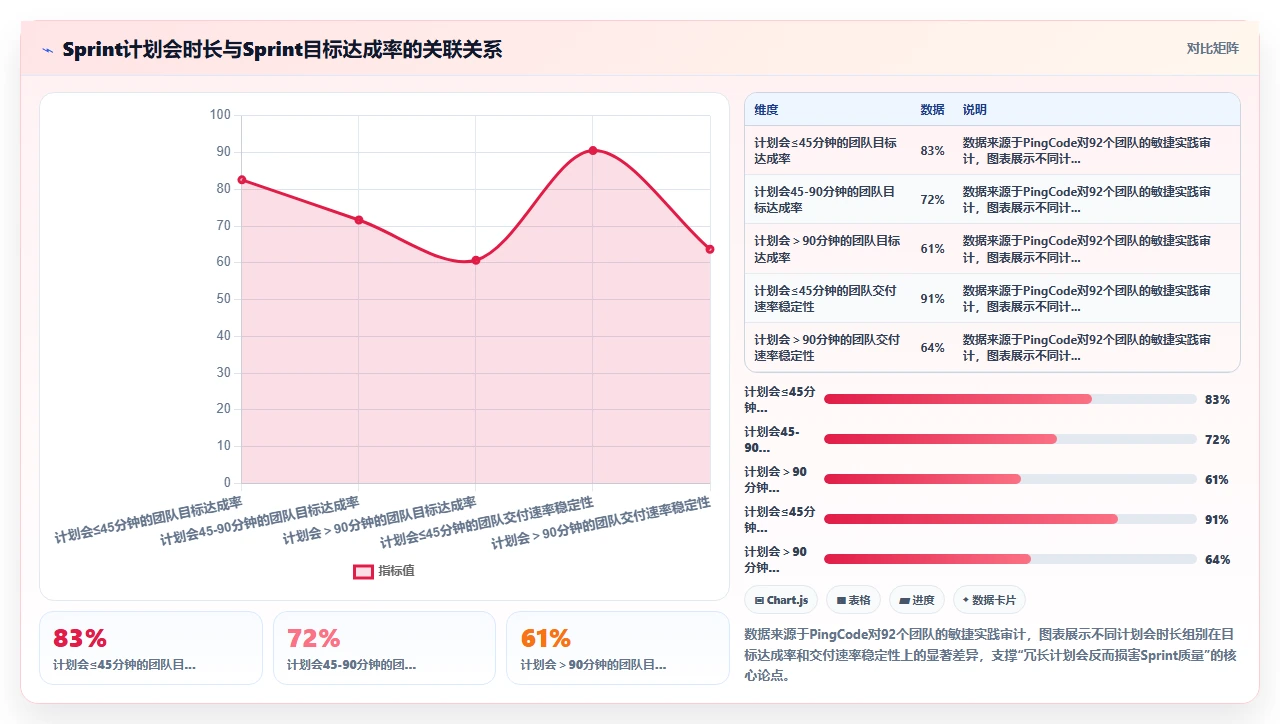This screenshot has width=1280, height=724.
Task: Click the 72% progress bar
Action: coord(1010,439)
